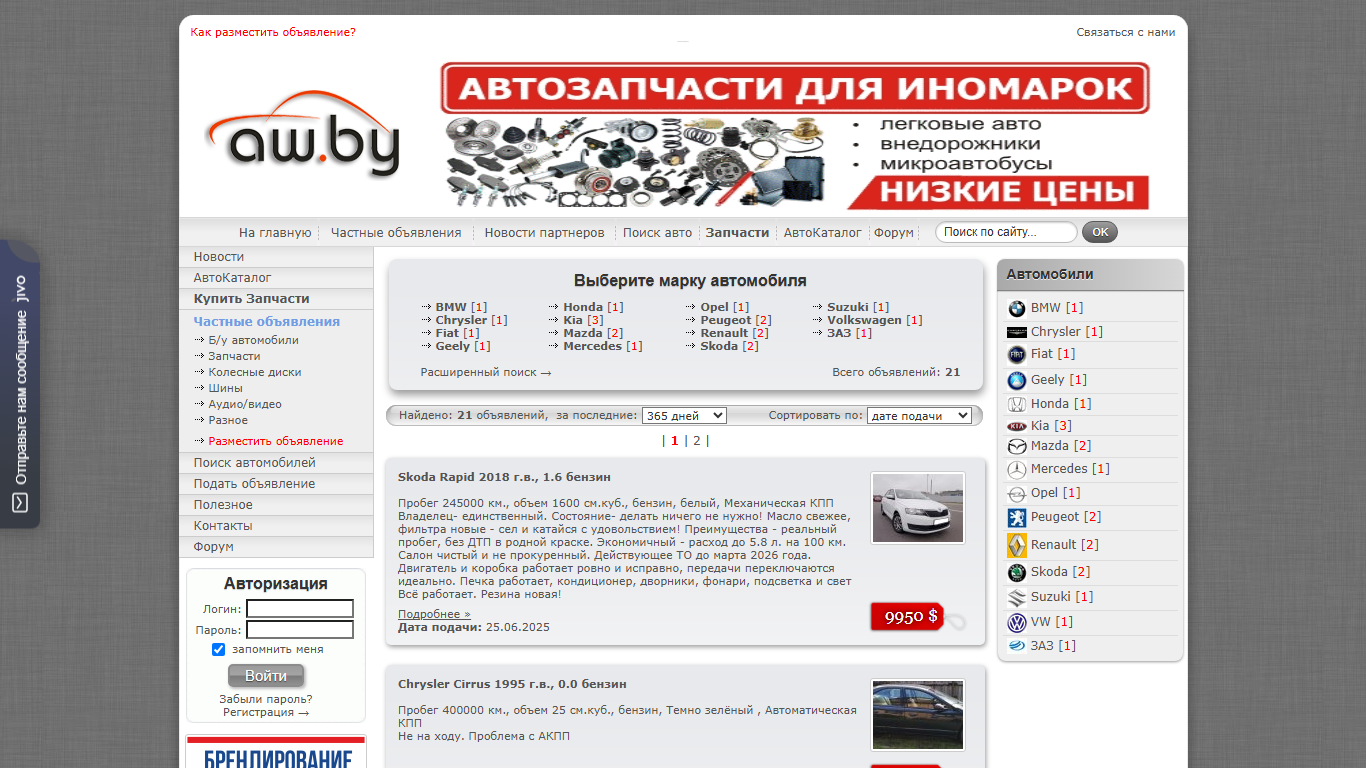The height and width of the screenshot is (768, 1366).
Task: Click the Пароль input field
Action: tap(300, 630)
